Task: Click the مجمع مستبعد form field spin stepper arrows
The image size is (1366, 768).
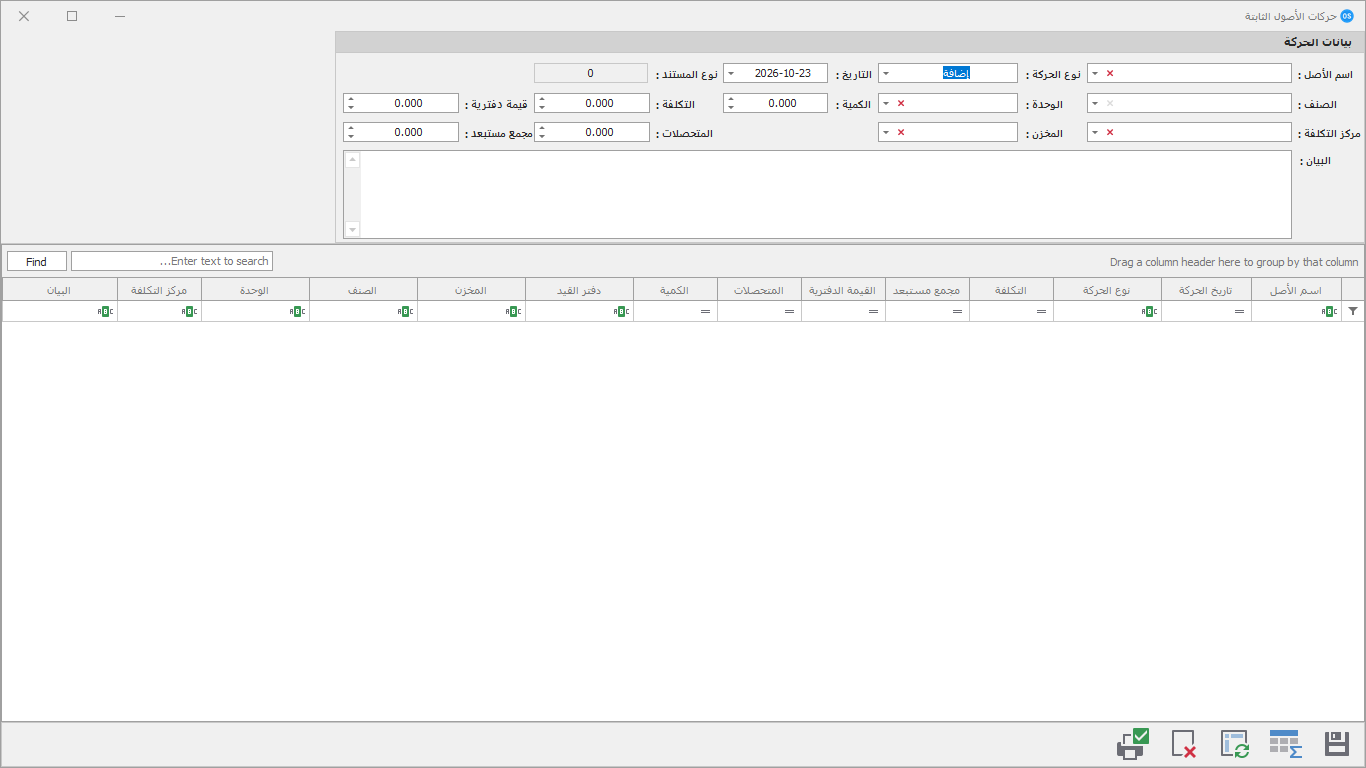Action: click(x=351, y=132)
